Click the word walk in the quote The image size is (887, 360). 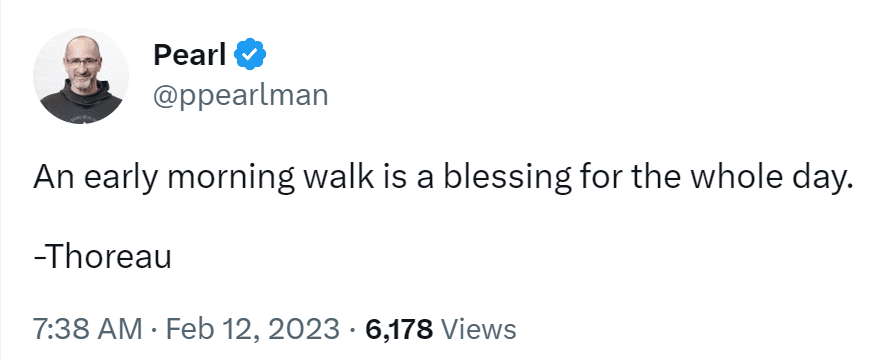[338, 177]
